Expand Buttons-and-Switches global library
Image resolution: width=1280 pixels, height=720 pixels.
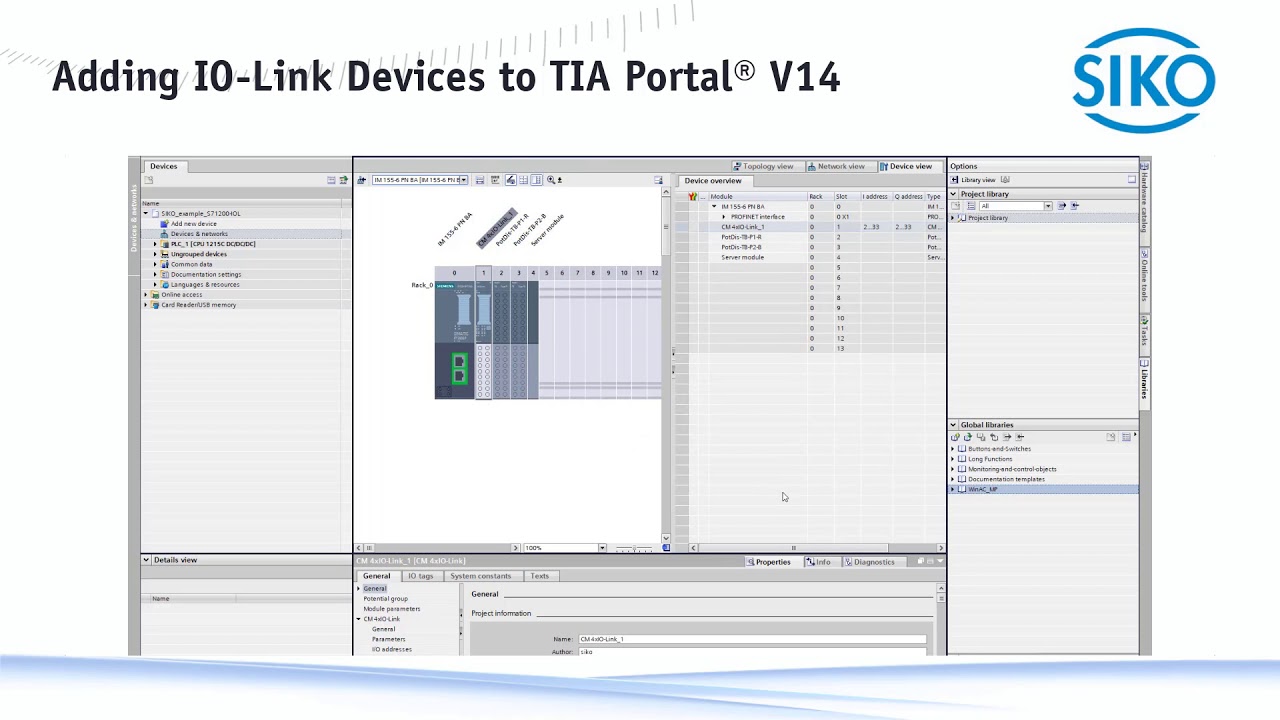[952, 449]
